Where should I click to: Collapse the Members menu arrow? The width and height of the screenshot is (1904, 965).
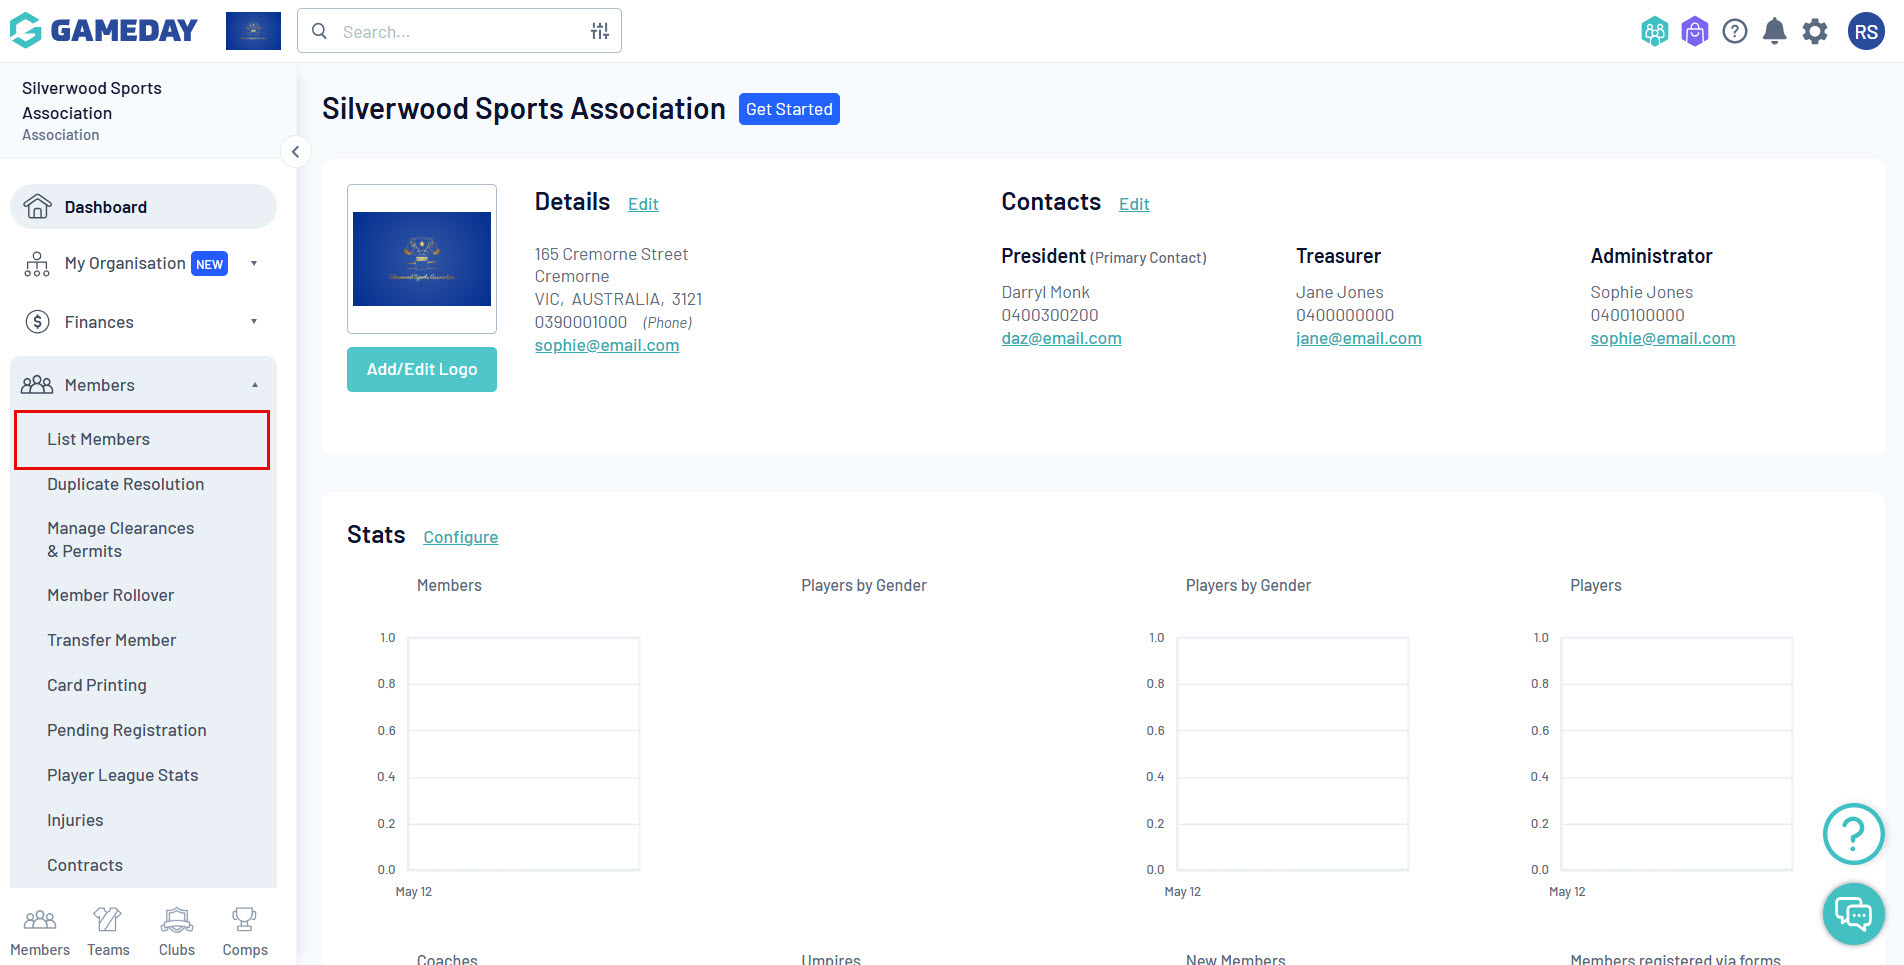click(x=255, y=385)
